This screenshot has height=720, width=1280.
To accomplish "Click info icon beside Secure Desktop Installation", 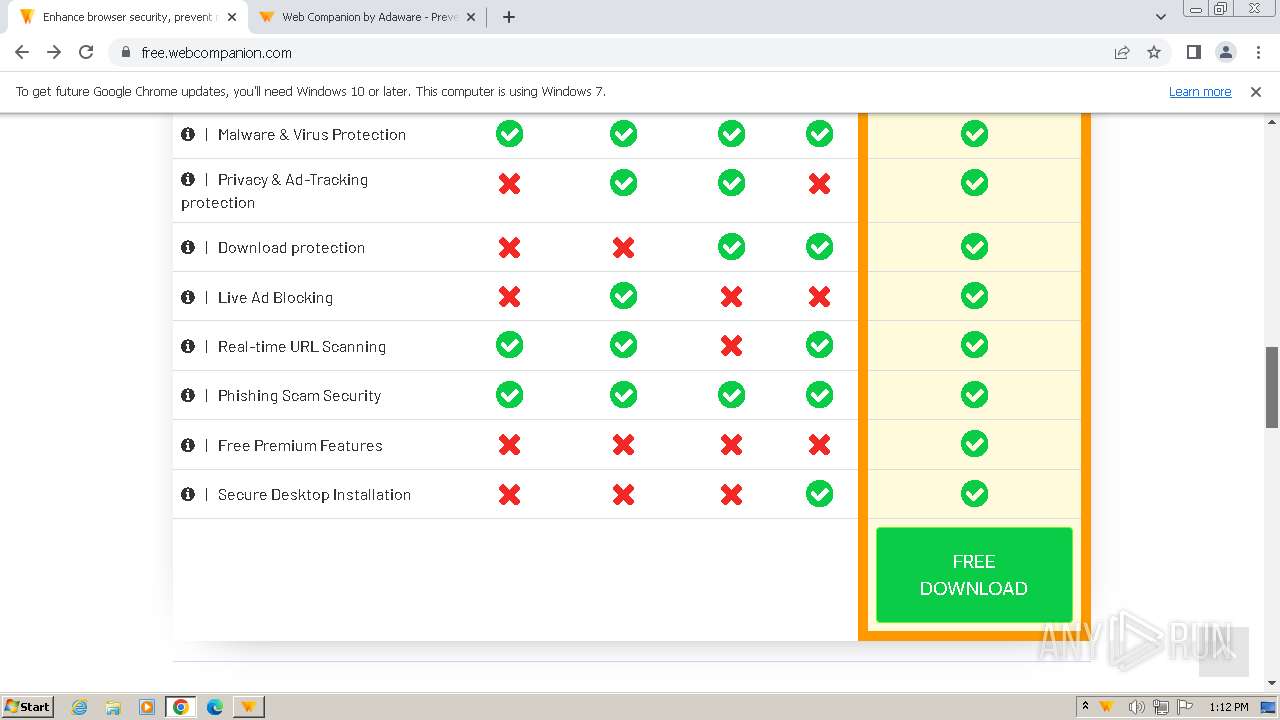I will (x=188, y=494).
